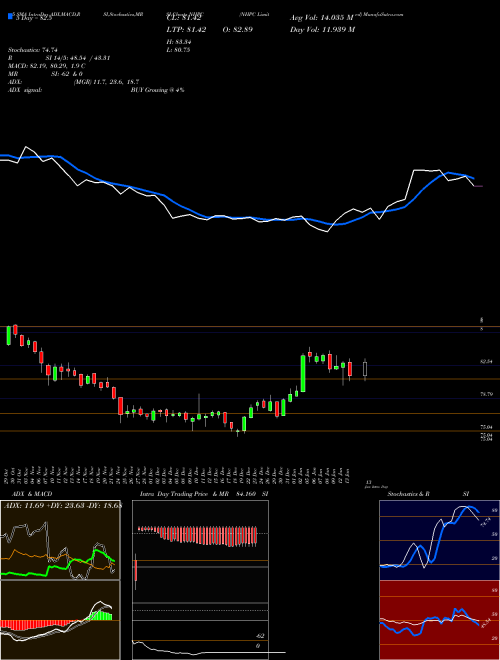Click the MACD: 82.19, 80.29 line

pos(47,66)
